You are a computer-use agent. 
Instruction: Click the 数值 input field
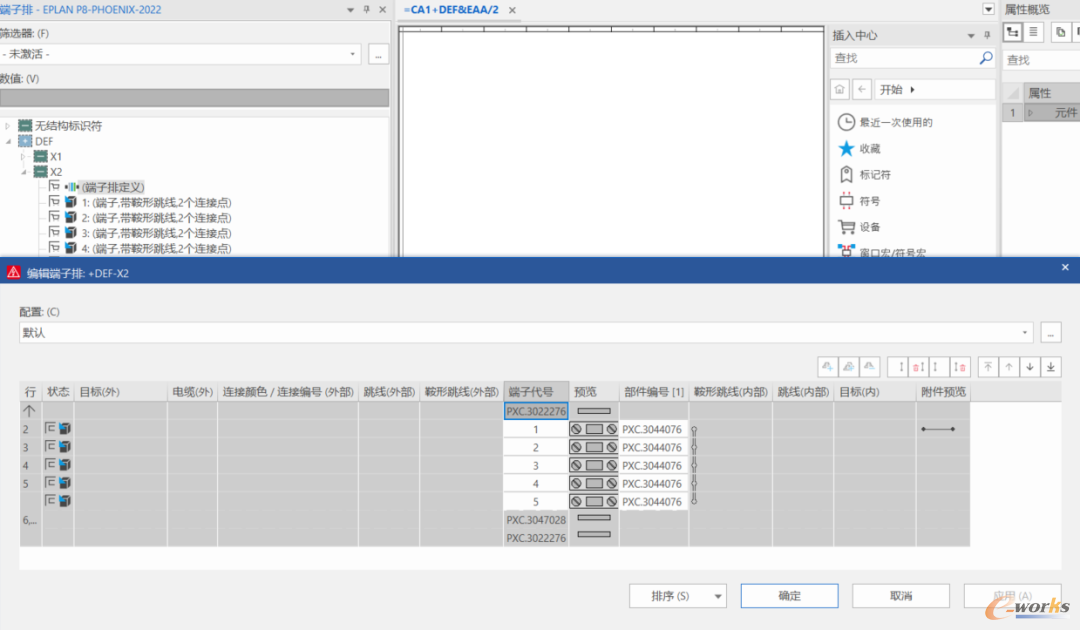[194, 98]
